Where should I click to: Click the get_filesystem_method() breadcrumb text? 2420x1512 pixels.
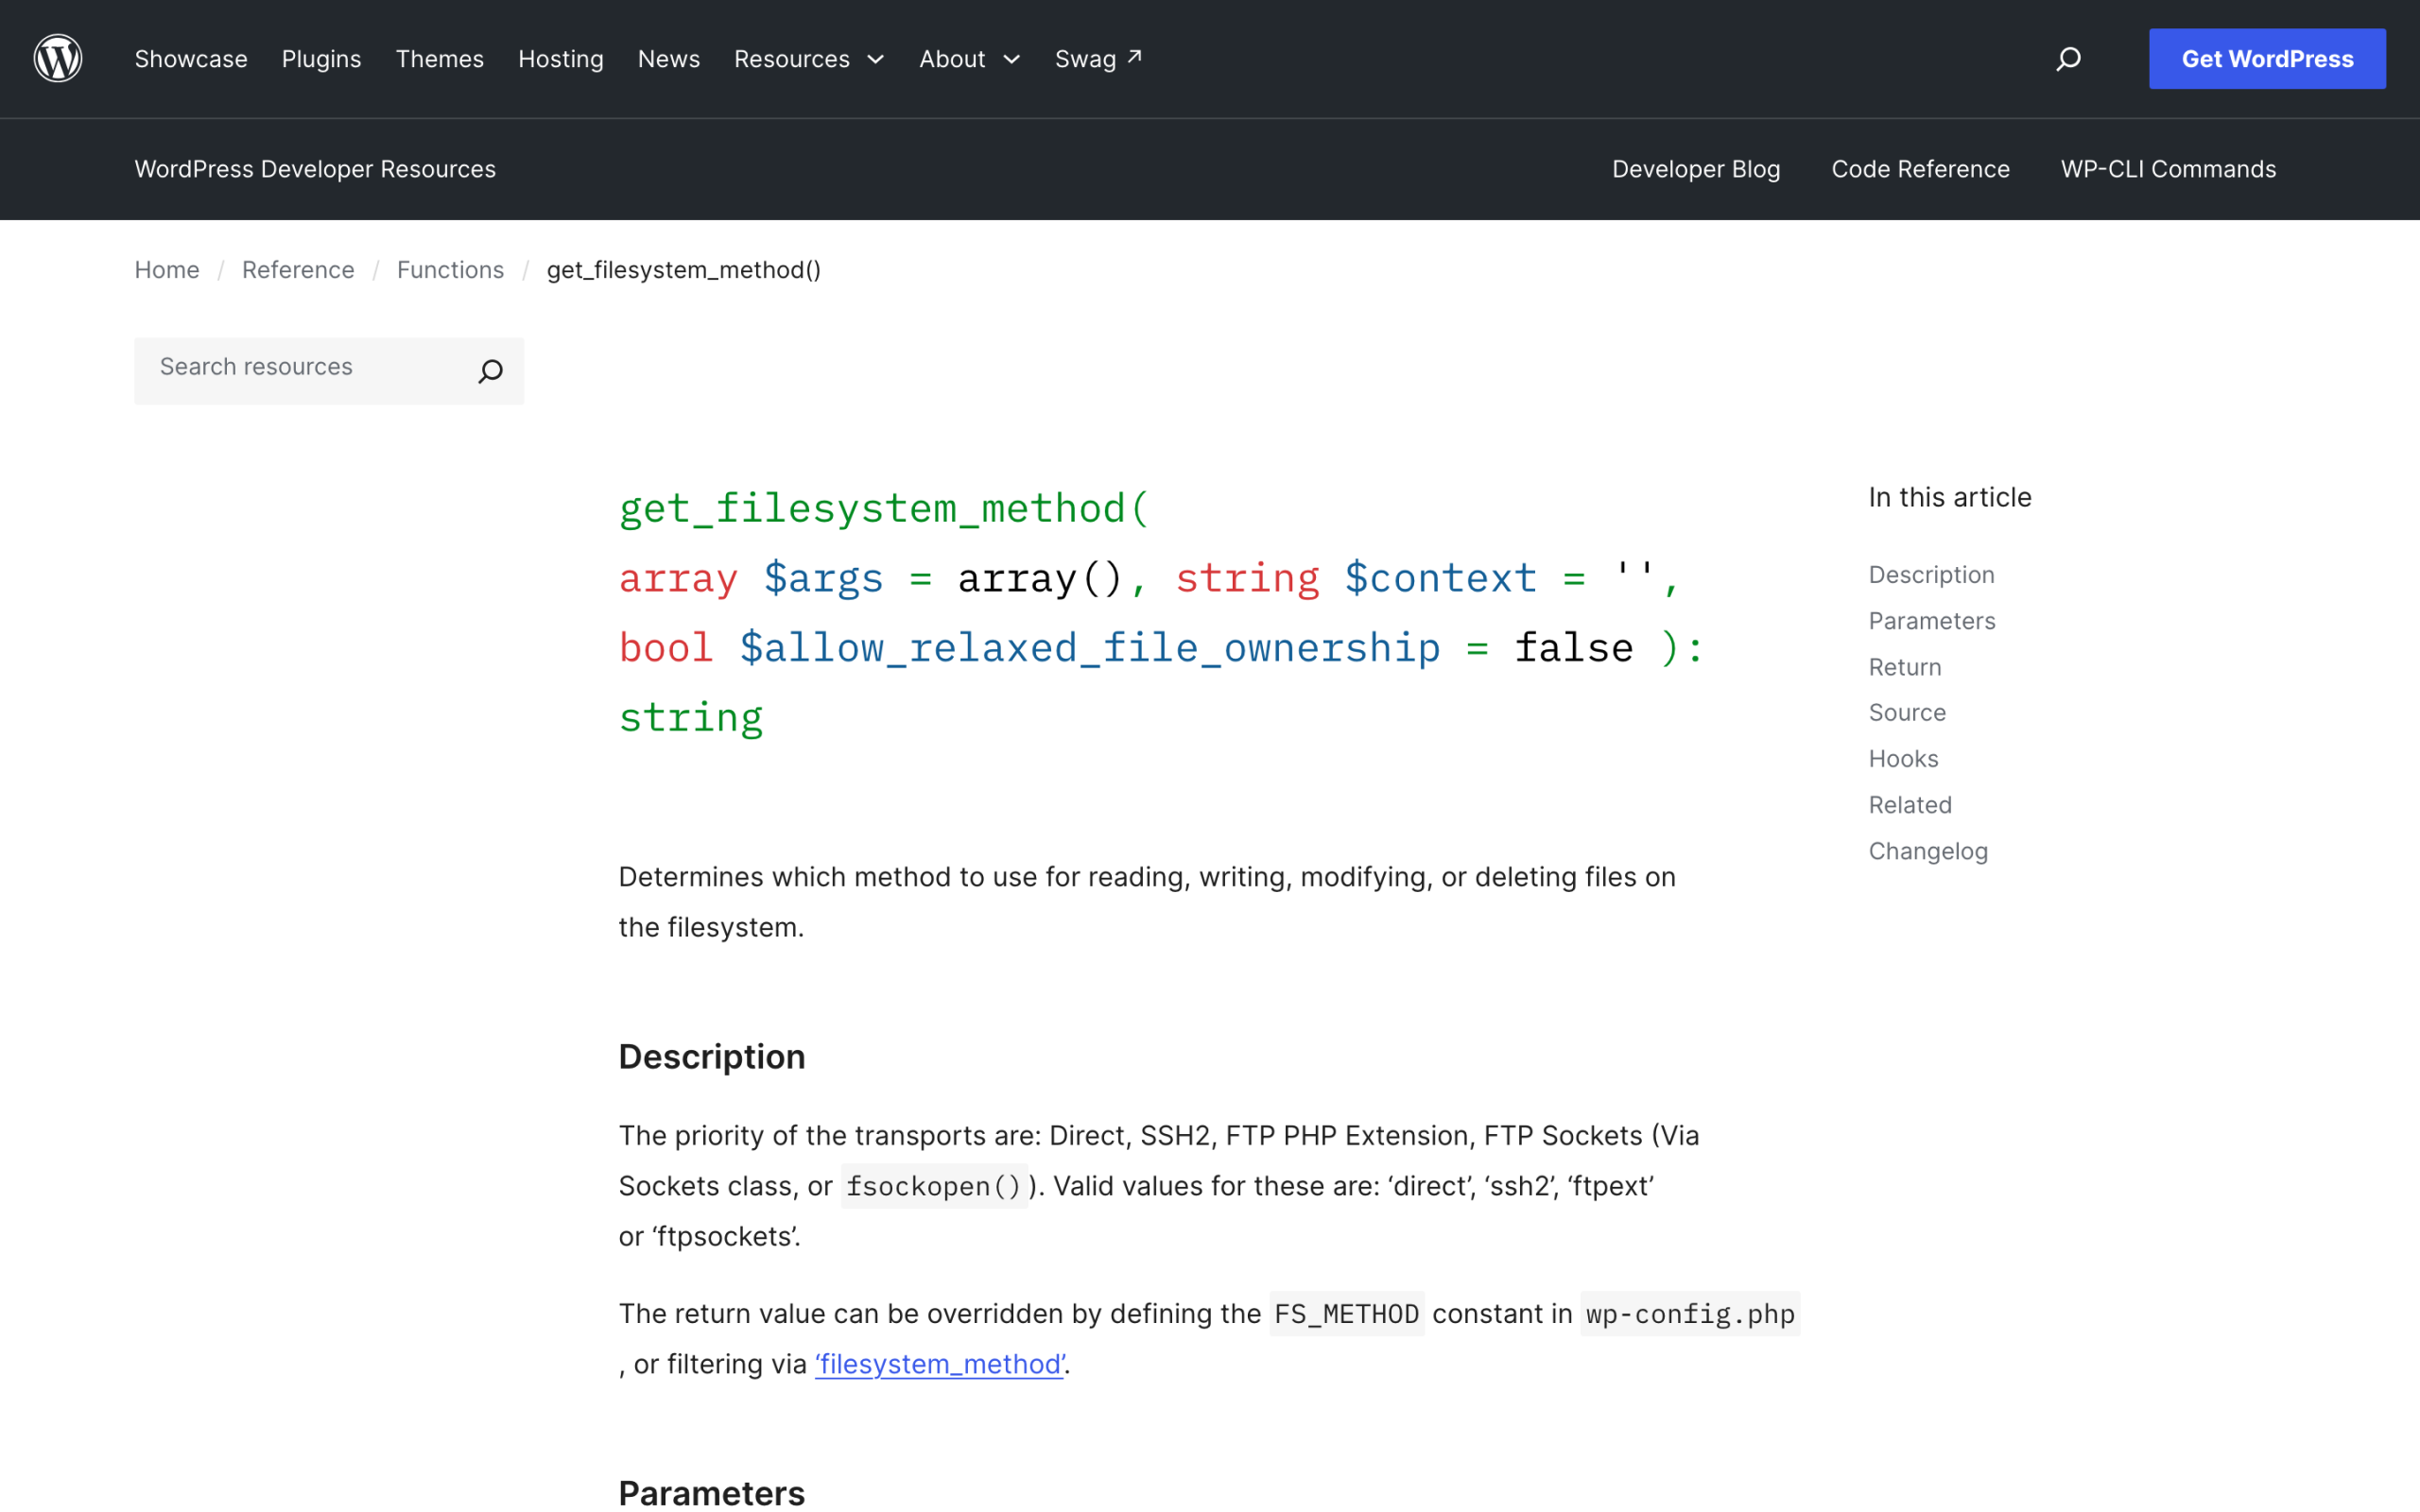coord(684,270)
